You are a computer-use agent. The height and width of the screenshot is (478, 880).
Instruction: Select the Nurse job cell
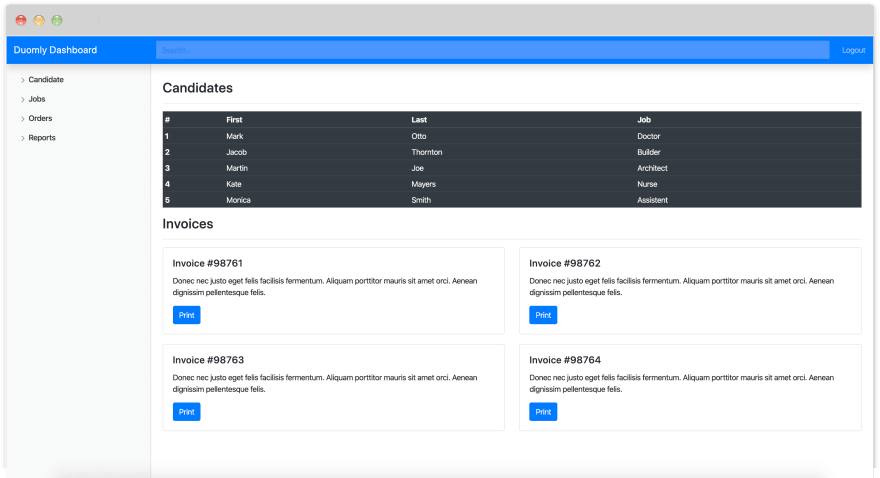647,184
